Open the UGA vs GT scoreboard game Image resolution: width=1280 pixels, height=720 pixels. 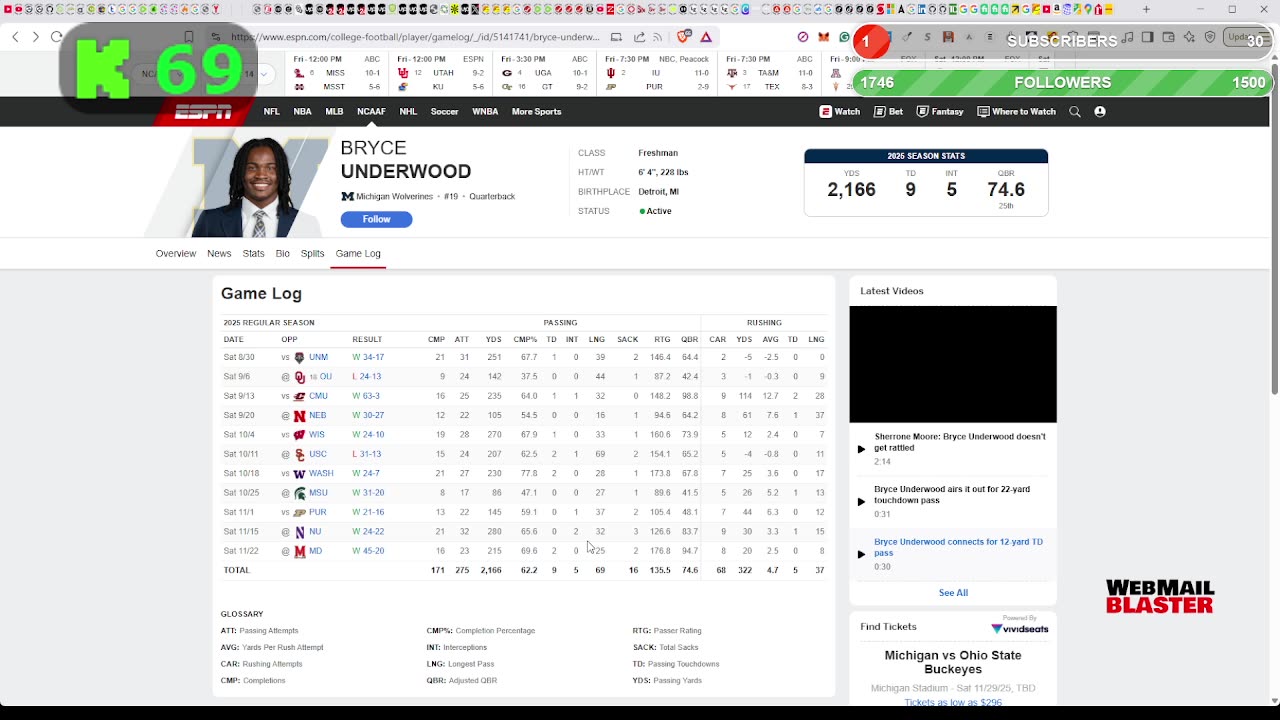[x=545, y=73]
